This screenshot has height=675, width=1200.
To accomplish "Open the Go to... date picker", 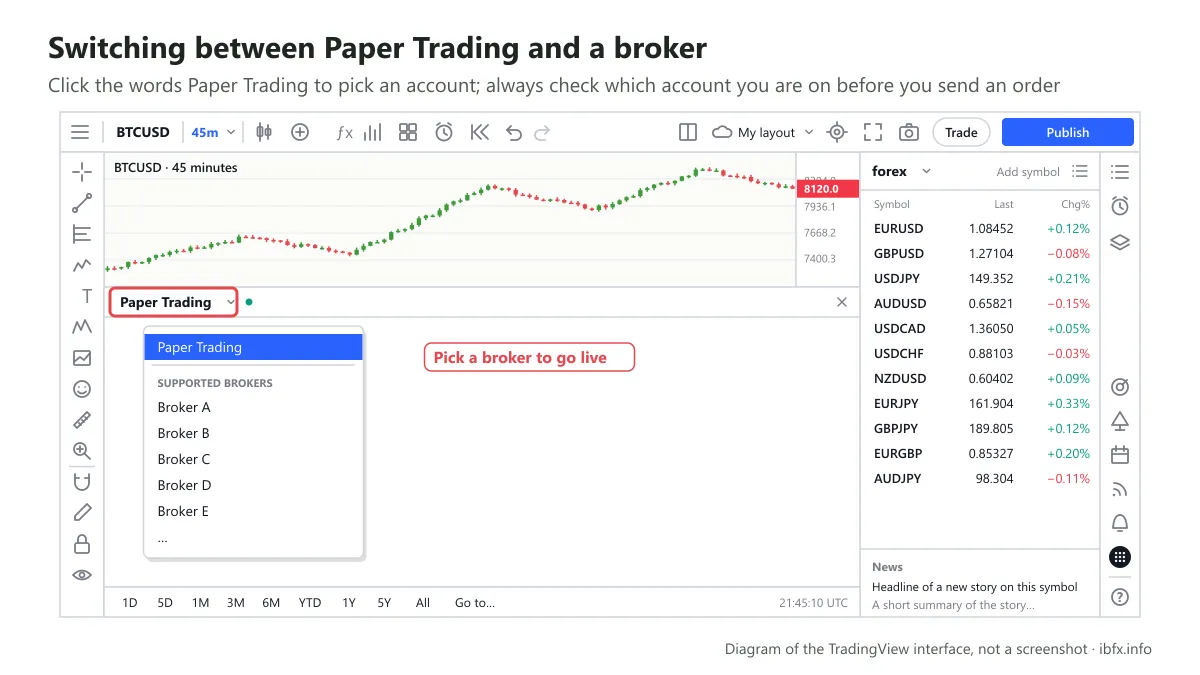I will coord(475,603).
